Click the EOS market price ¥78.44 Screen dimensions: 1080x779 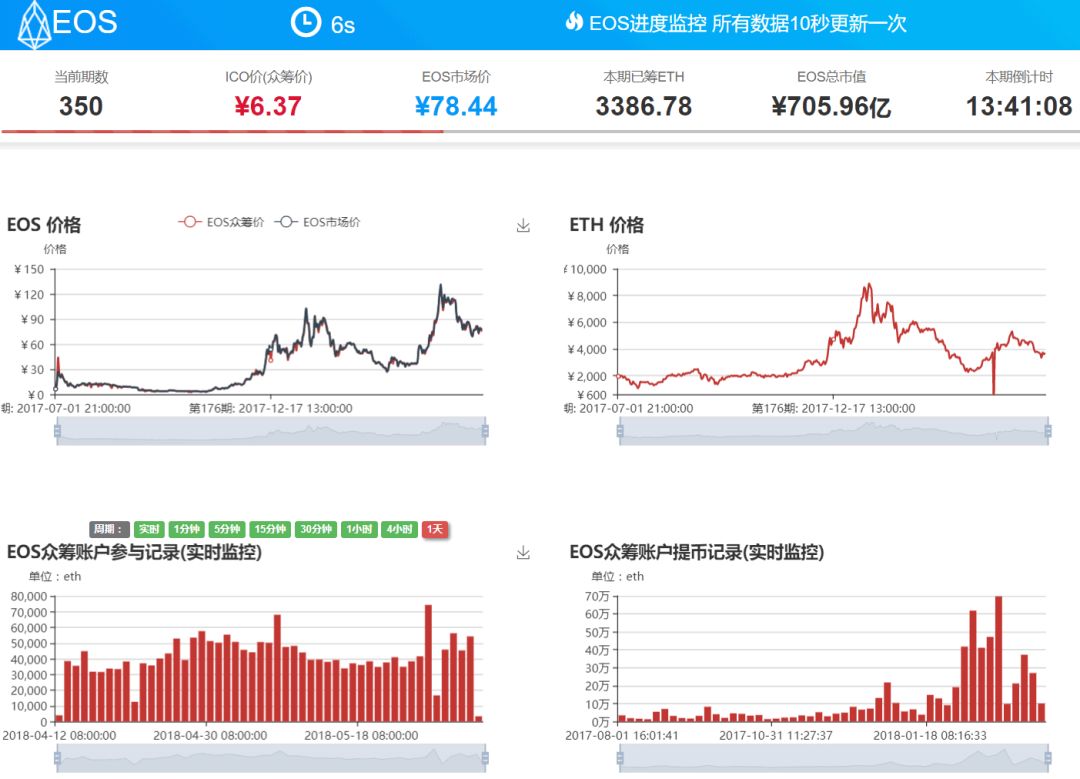(456, 106)
